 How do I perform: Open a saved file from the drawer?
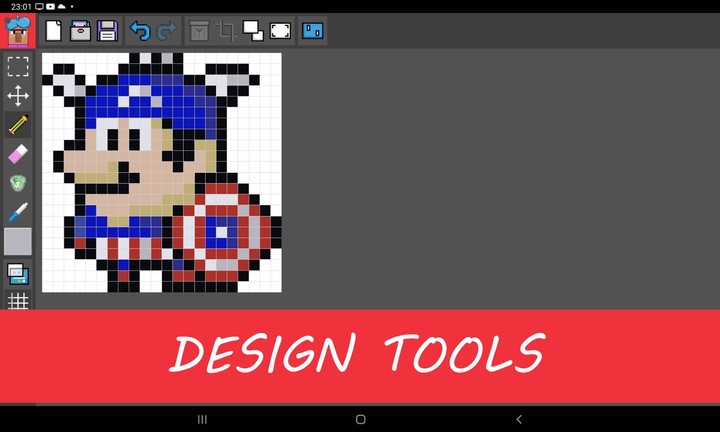tap(80, 31)
